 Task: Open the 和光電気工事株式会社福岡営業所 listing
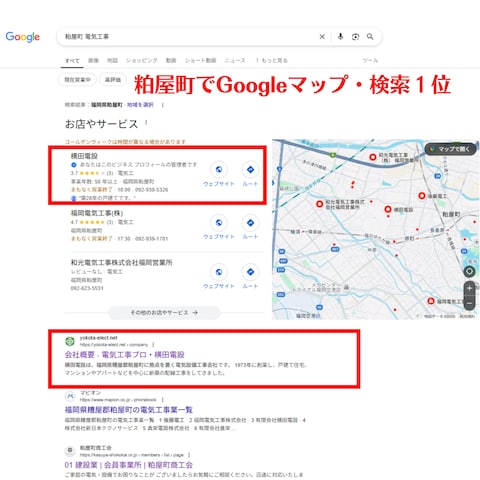pos(121,262)
